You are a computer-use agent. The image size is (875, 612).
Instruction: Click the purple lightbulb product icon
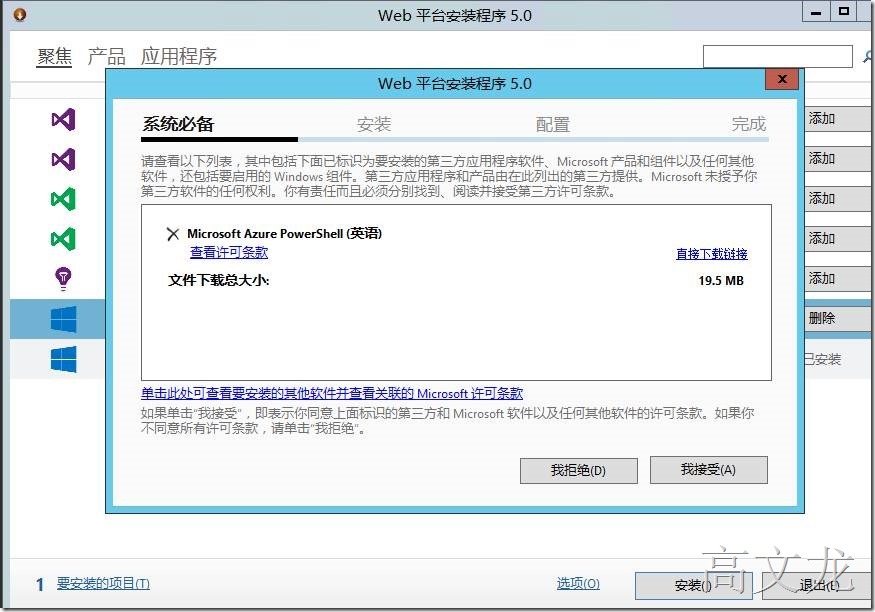coord(63,279)
